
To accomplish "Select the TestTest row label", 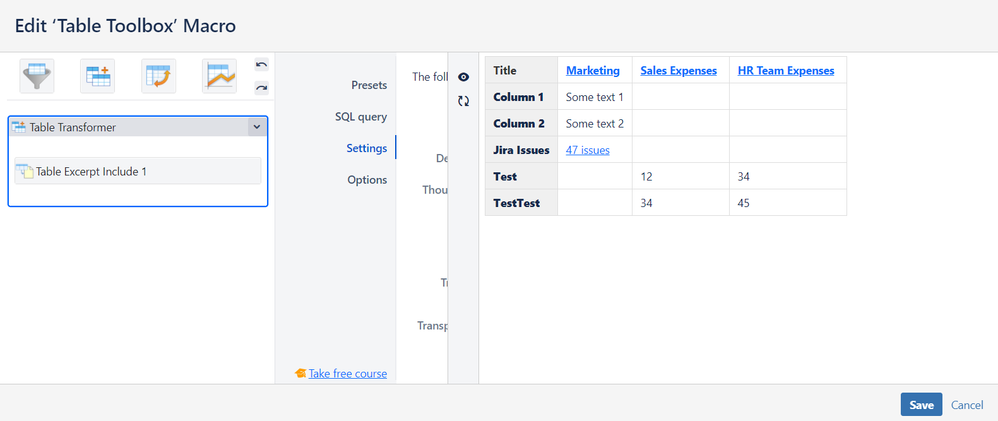I will click(x=521, y=203).
